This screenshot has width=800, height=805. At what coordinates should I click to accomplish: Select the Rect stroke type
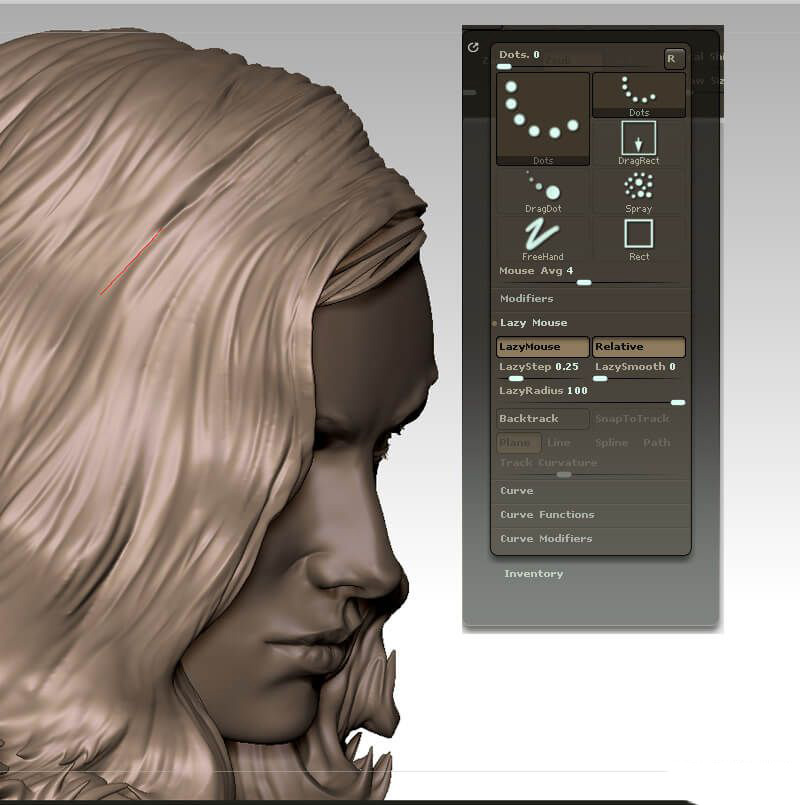coord(638,239)
